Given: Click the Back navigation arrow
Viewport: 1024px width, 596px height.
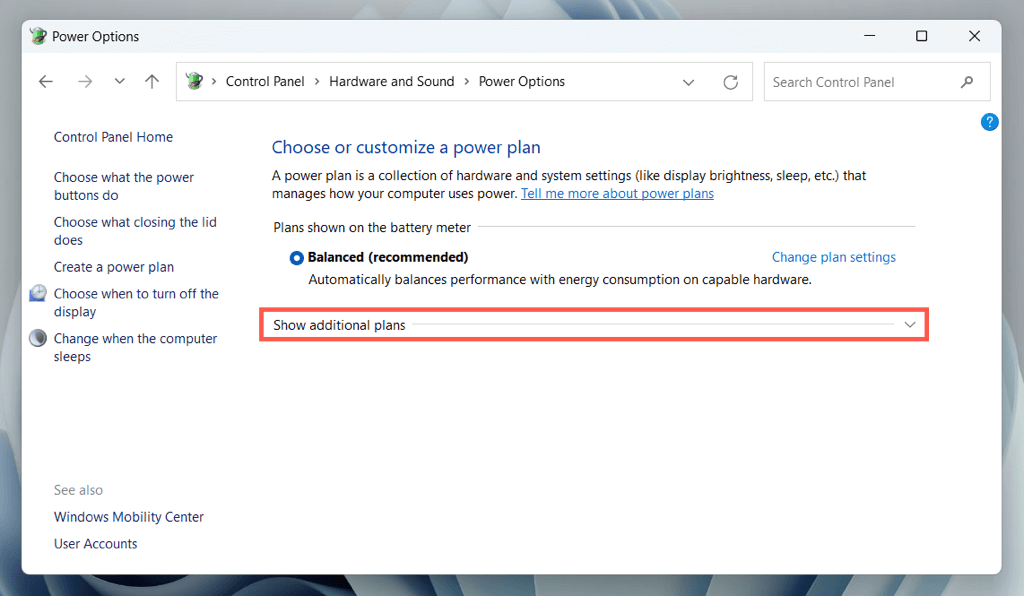Looking at the screenshot, I should coord(45,82).
